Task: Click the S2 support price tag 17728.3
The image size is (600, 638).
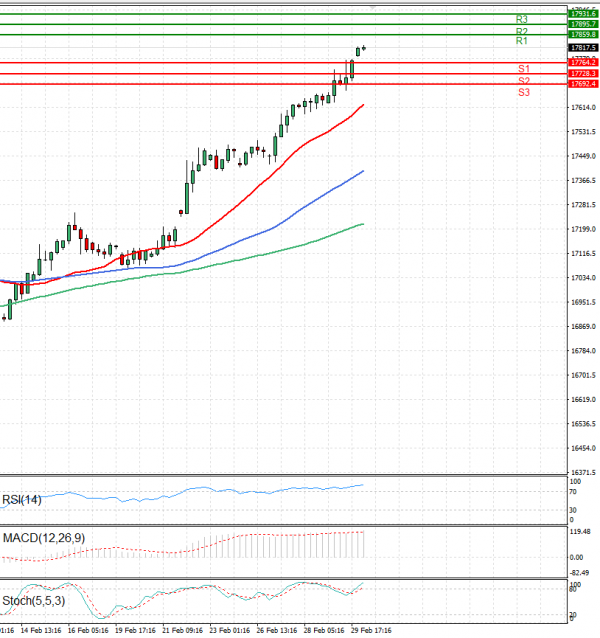Action: (583, 73)
